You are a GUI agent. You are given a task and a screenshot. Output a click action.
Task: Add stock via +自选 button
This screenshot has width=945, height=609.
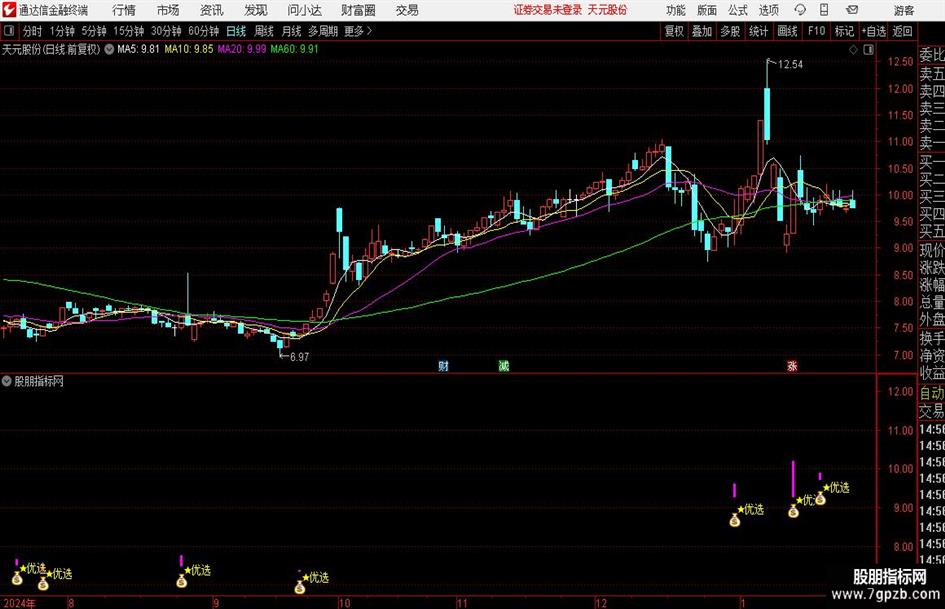(x=874, y=31)
